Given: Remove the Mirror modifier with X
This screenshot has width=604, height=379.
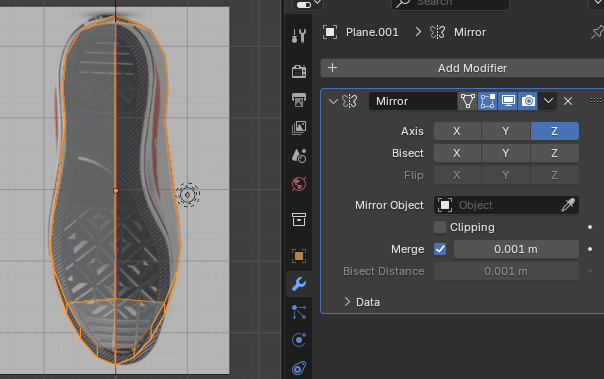Looking at the screenshot, I should click(568, 101).
